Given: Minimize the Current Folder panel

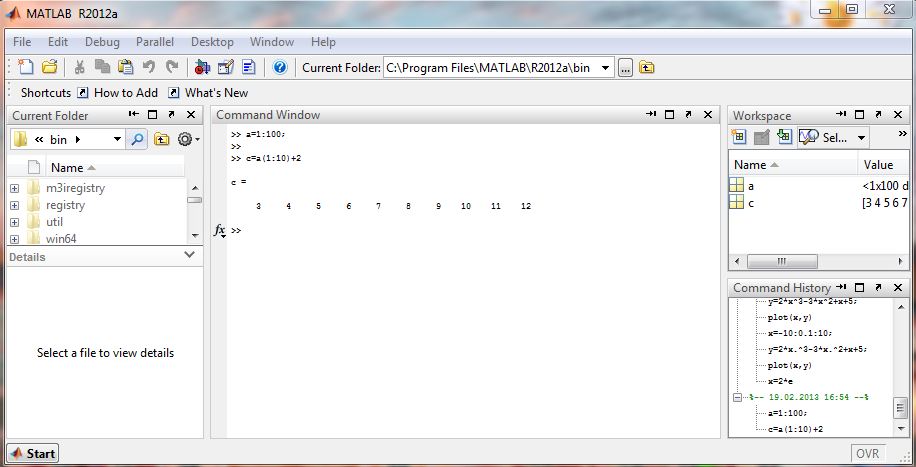Looking at the screenshot, I should point(134,115).
